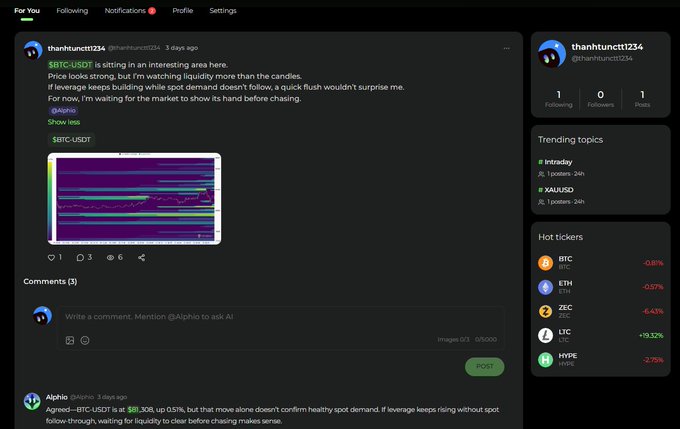This screenshot has width=680, height=429.
Task: Collapse the post with Show less
Action: pyautogui.click(x=64, y=122)
